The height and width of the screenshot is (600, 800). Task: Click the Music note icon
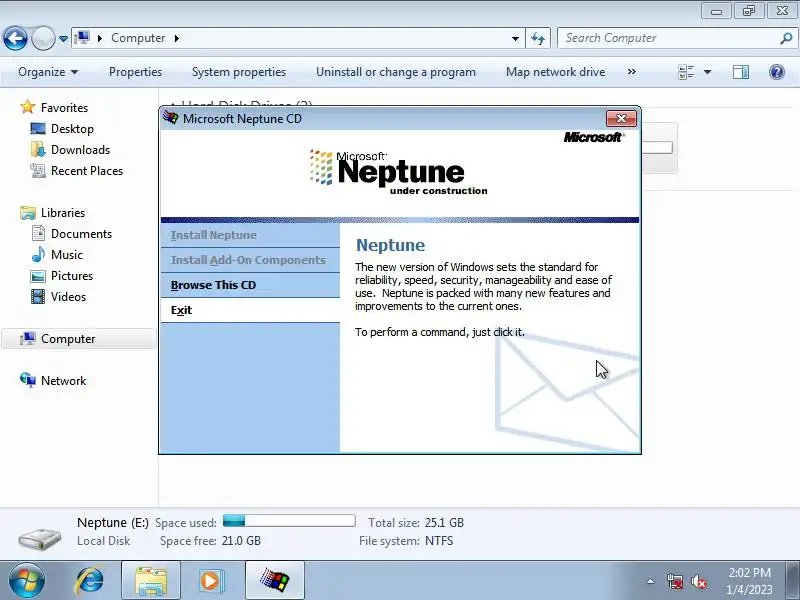(38, 254)
